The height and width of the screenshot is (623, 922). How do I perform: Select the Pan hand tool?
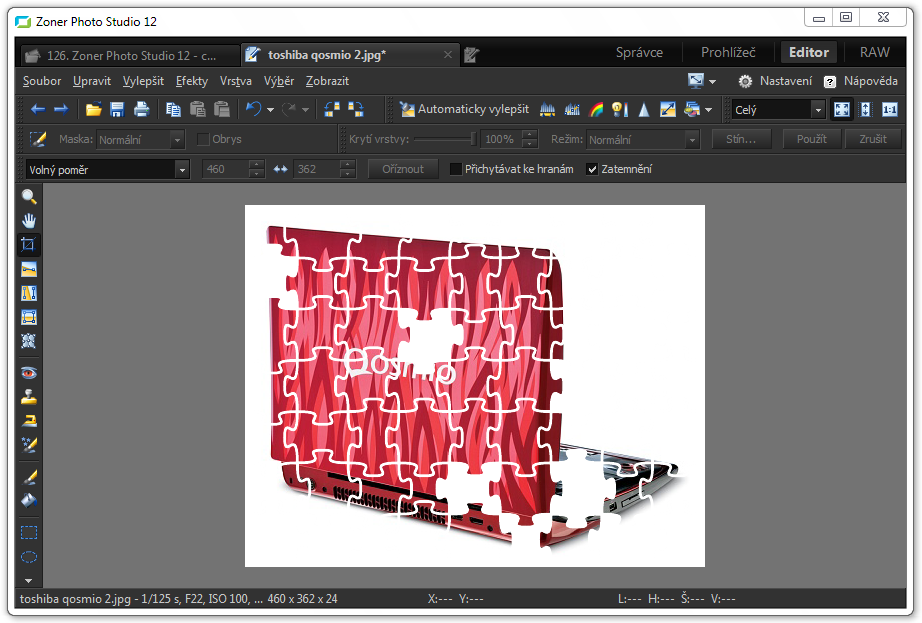[x=28, y=220]
